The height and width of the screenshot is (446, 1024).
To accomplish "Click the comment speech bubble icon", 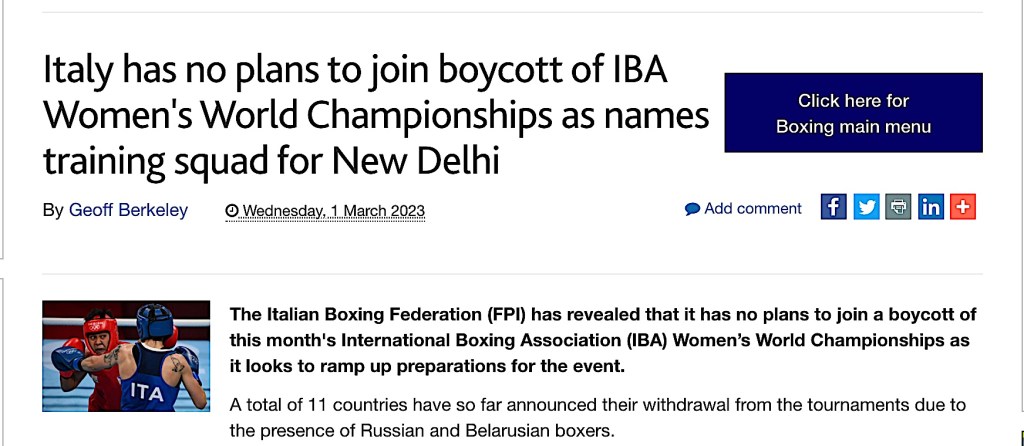I will click(692, 209).
